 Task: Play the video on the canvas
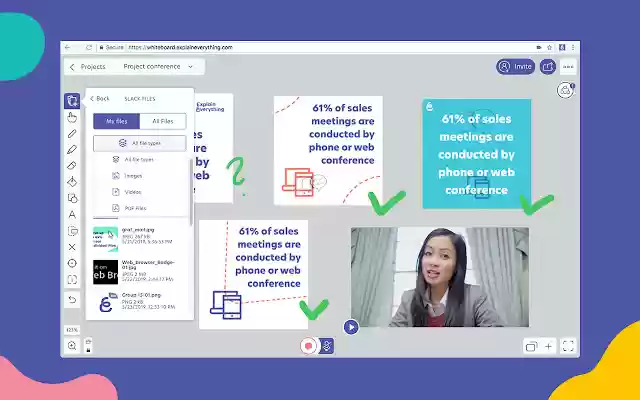(351, 326)
